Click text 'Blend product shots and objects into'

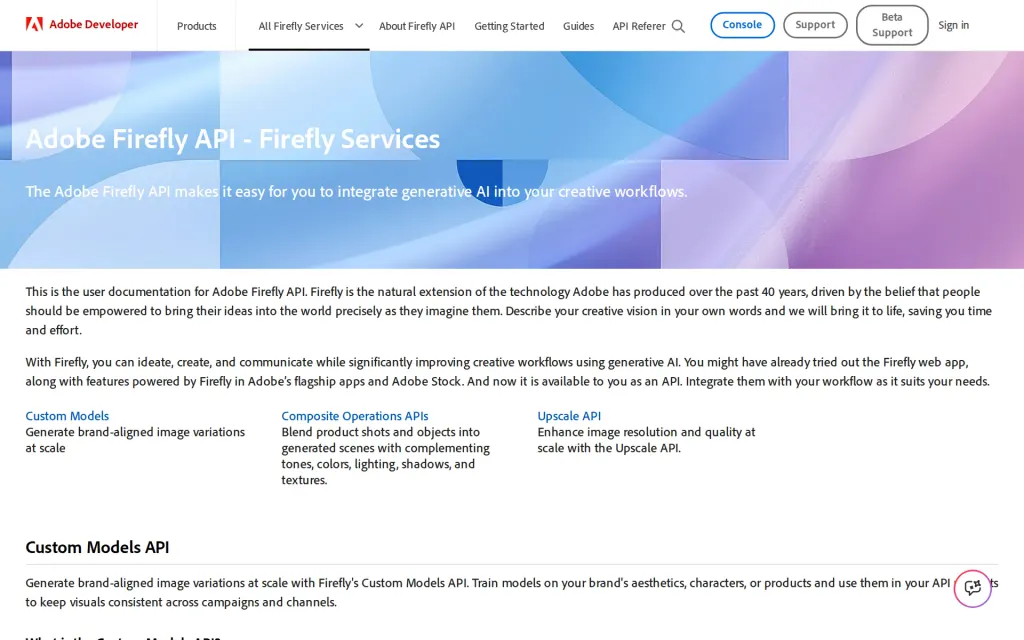[380, 432]
